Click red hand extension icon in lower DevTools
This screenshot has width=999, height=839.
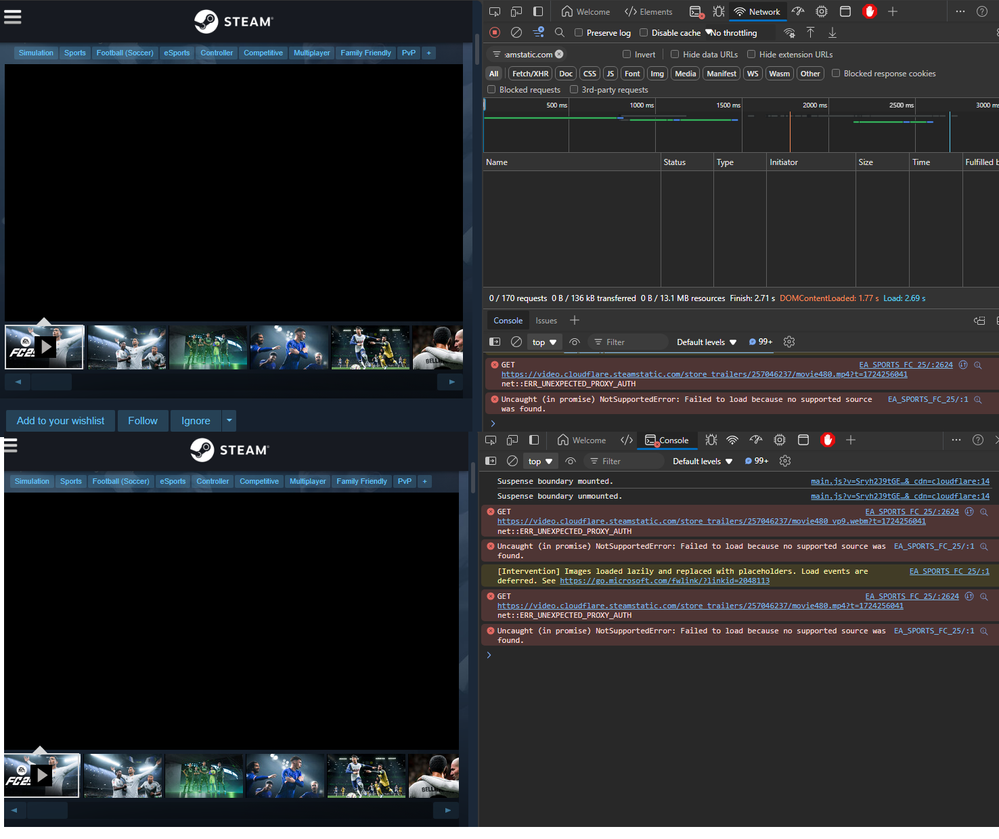827,440
